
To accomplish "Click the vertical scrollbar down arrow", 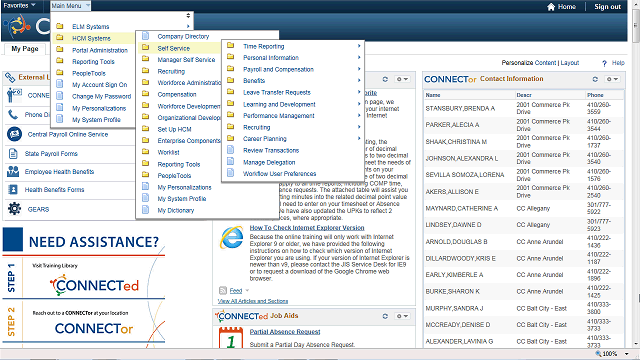I will [x=636, y=344].
